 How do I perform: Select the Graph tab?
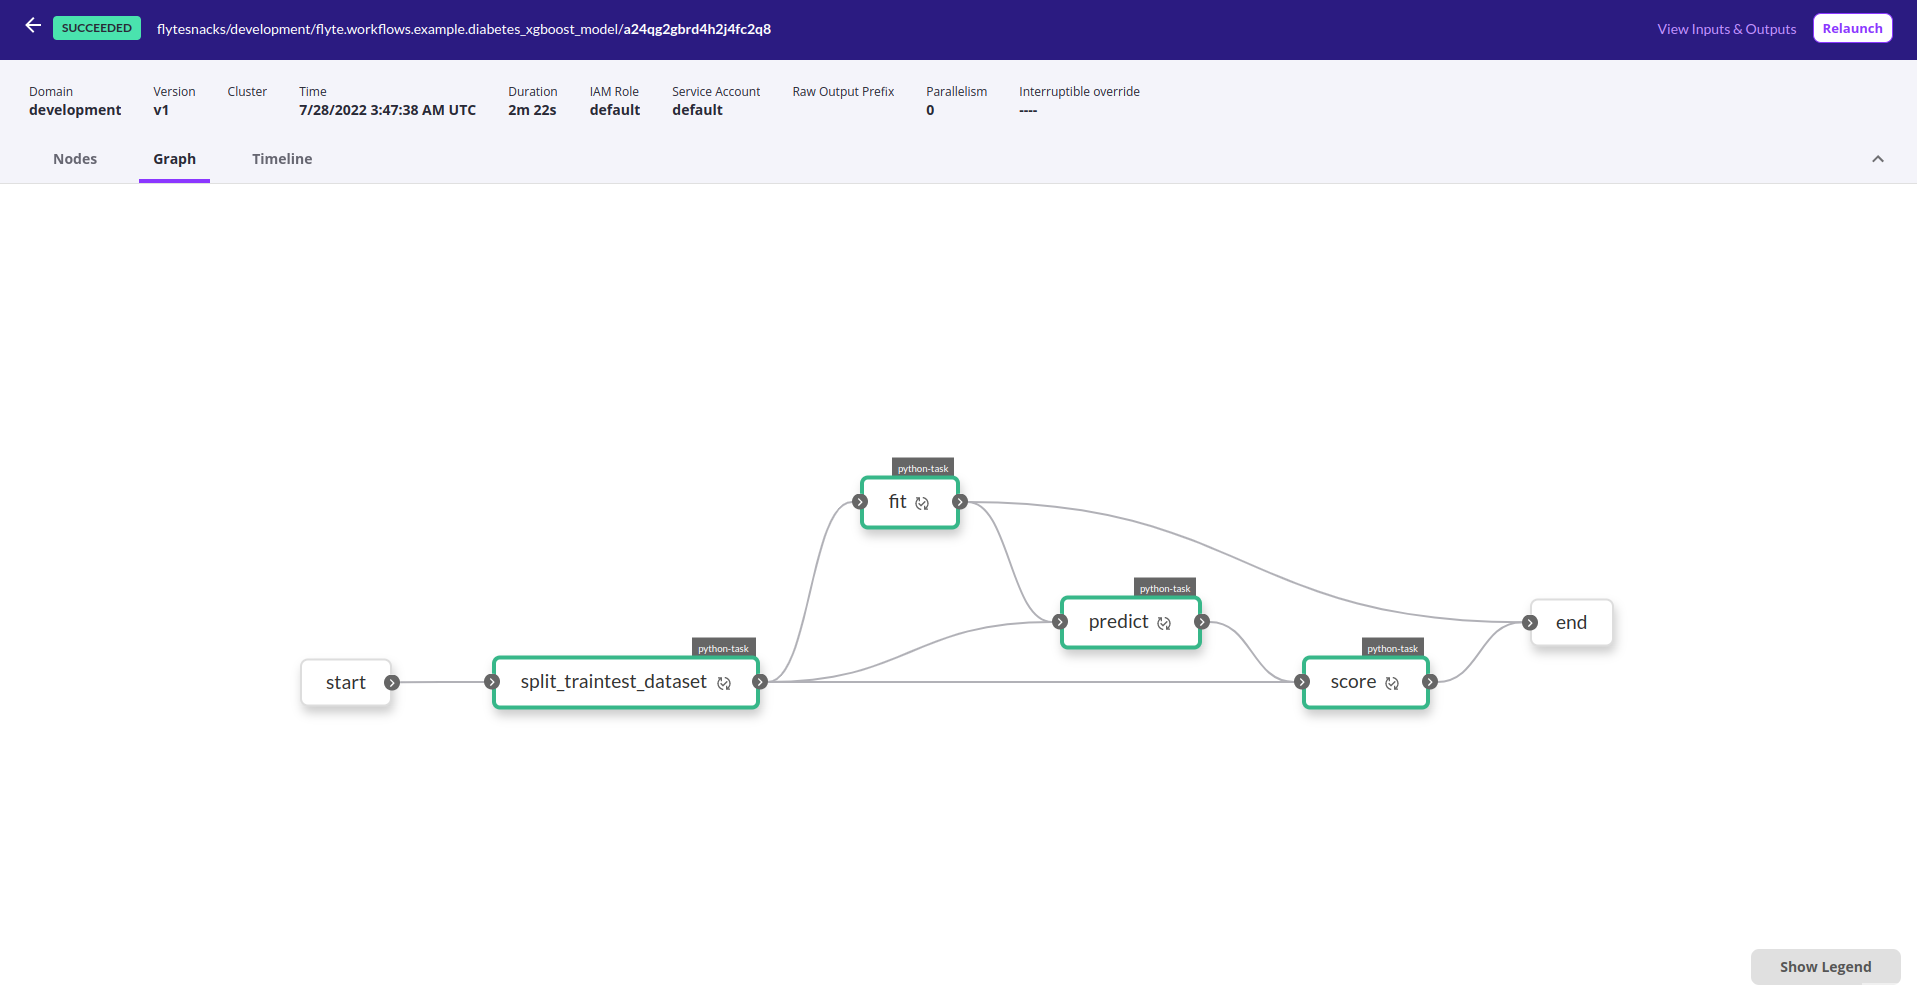174,159
